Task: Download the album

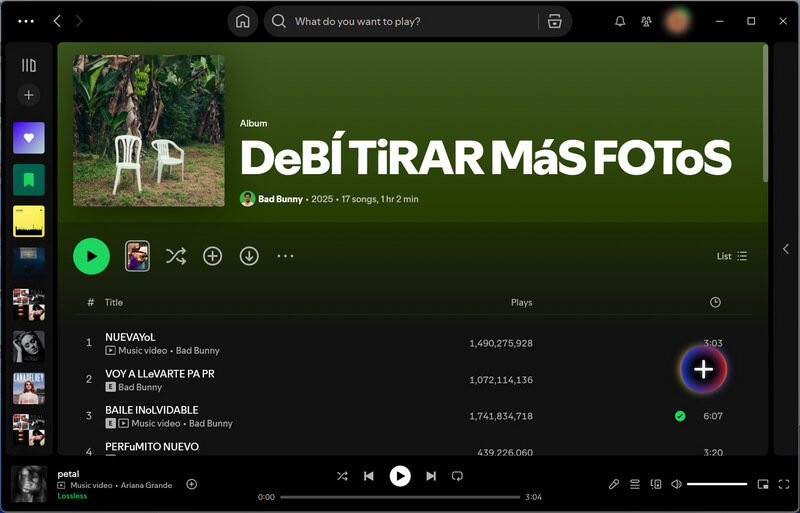Action: tap(249, 256)
